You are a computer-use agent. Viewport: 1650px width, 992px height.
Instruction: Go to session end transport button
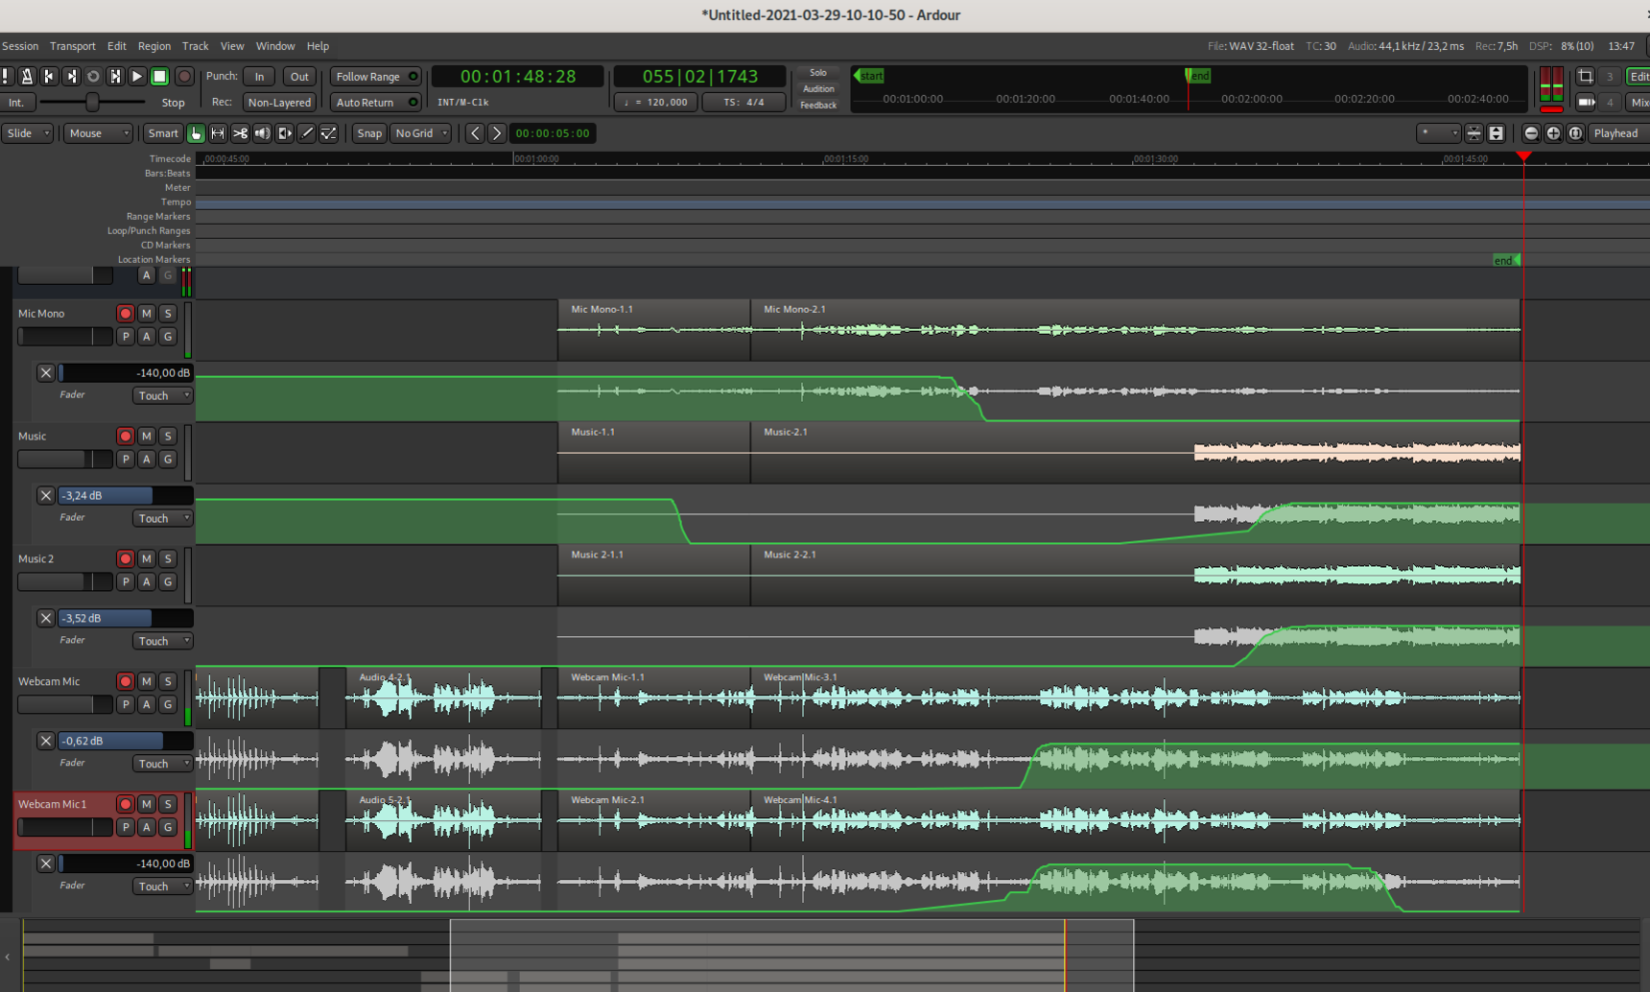click(x=71, y=76)
